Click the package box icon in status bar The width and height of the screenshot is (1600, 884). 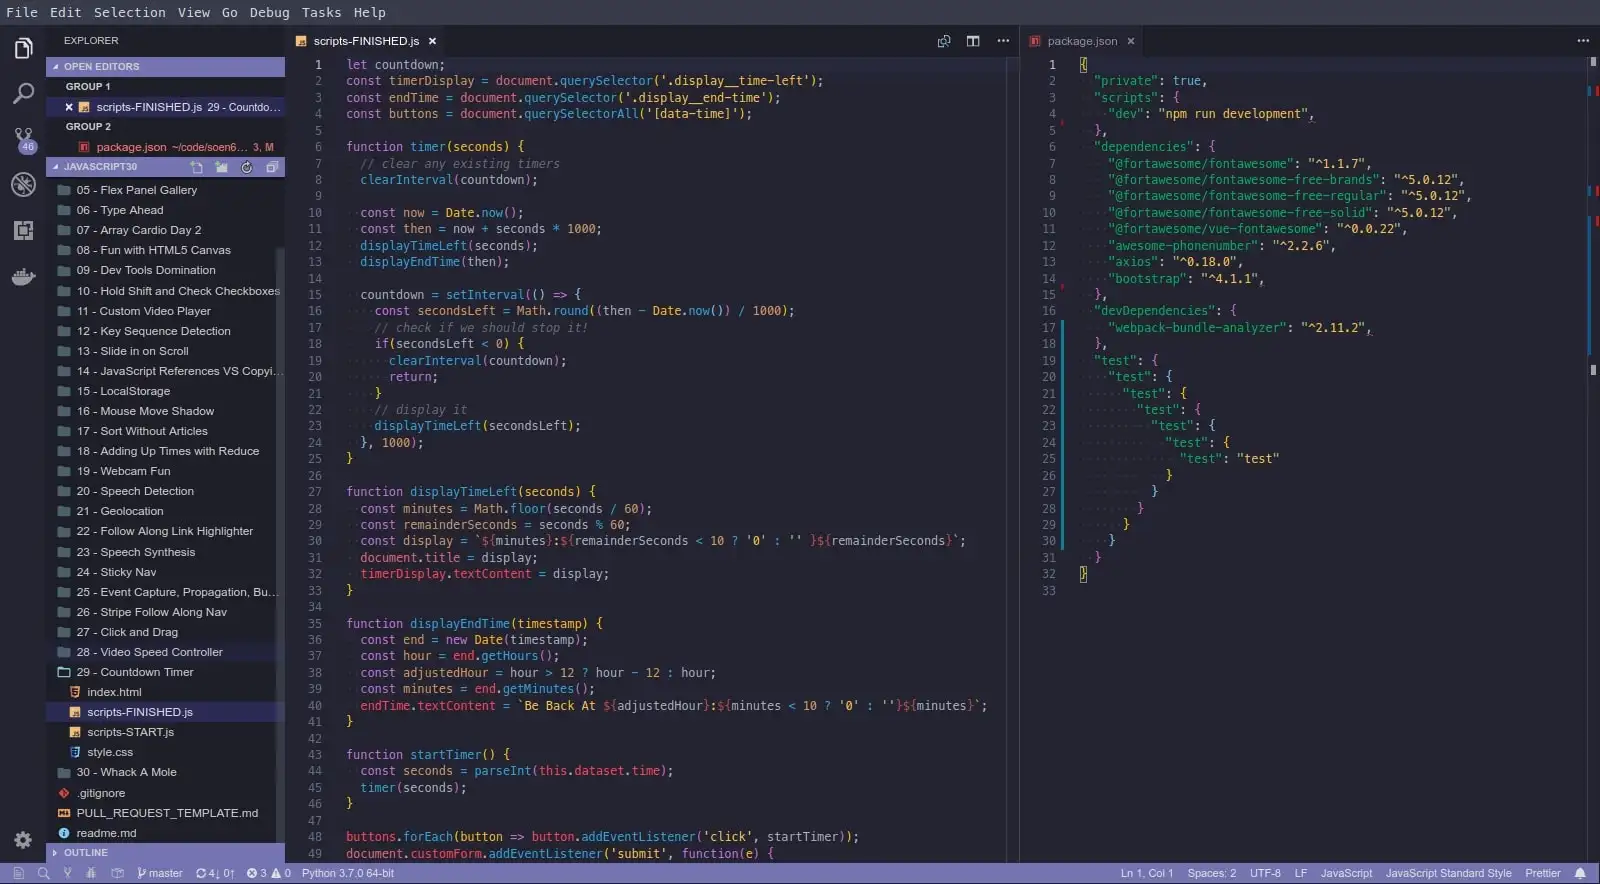pyautogui.click(x=117, y=873)
